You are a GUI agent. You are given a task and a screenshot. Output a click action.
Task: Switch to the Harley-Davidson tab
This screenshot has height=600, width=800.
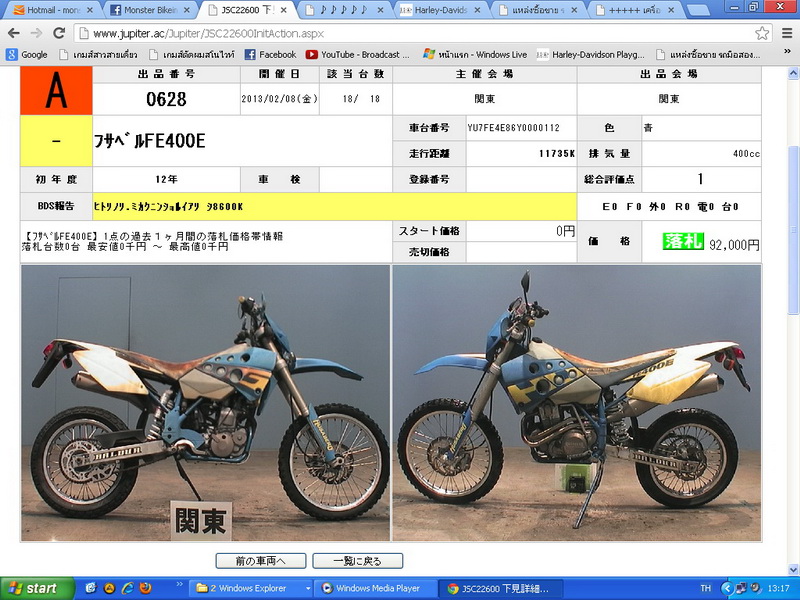pyautogui.click(x=440, y=10)
